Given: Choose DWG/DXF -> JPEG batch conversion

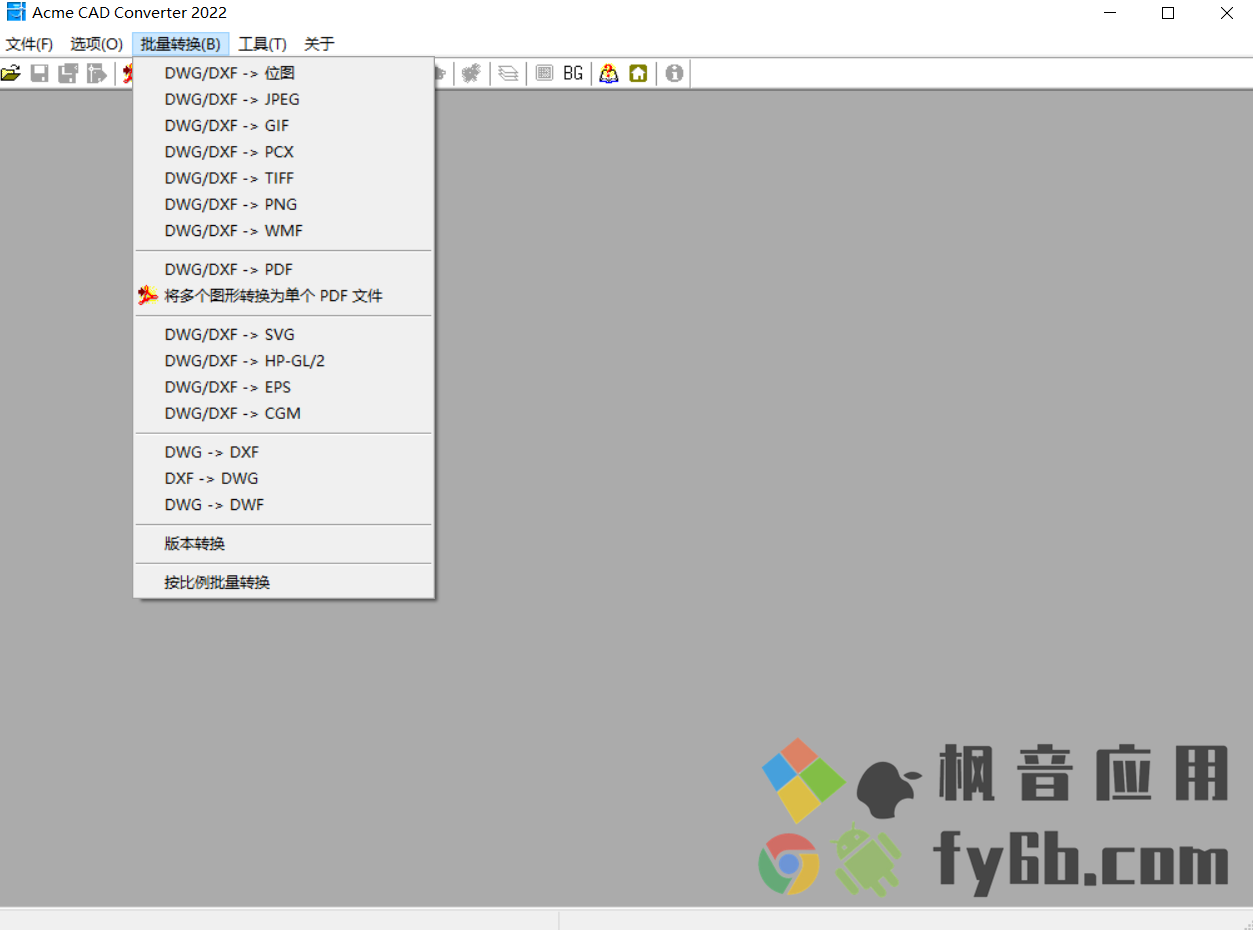Looking at the screenshot, I should (284, 99).
